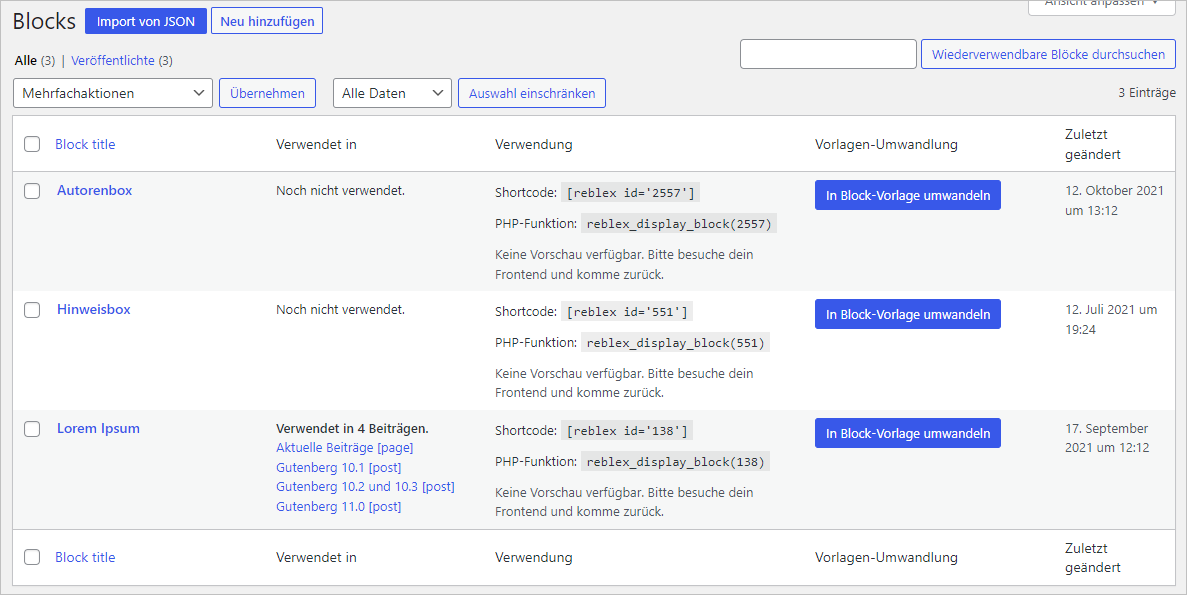Convert Lorem Ipsum to a block template
Viewport: 1187px width, 595px height.
coord(907,433)
